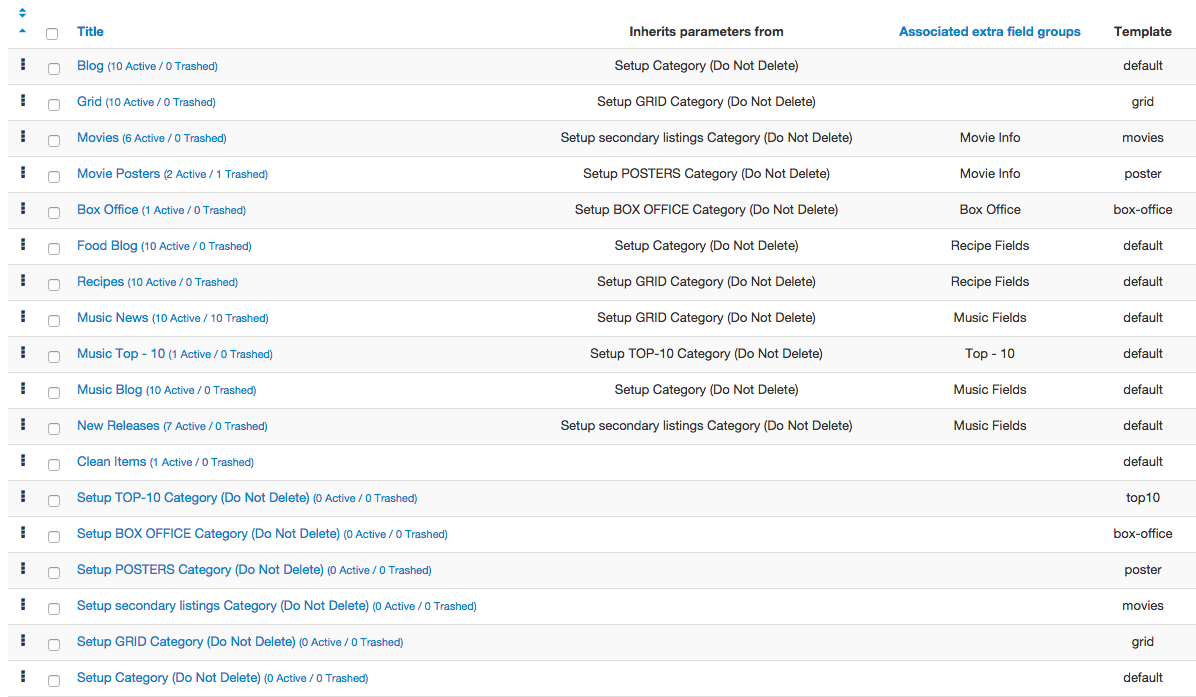1196x697 pixels.
Task: Select checkbox for Setup GRID Category row
Action: coord(53,644)
